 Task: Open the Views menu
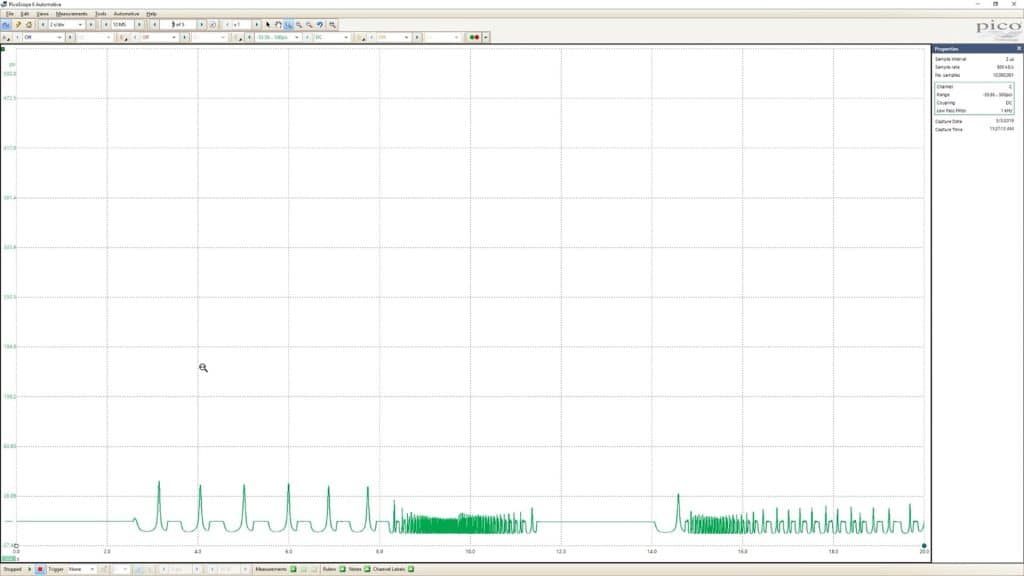[42, 14]
